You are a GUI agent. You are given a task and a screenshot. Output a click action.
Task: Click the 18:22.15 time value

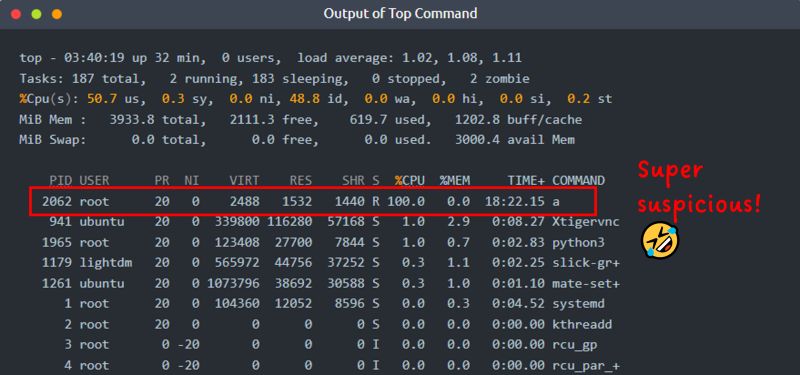pos(515,202)
